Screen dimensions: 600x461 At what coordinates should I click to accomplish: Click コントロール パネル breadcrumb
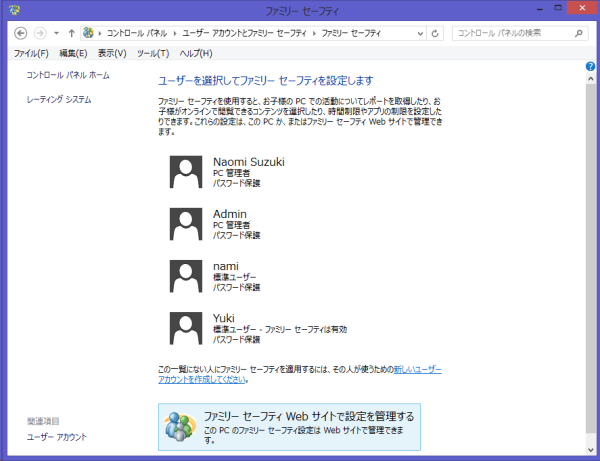137,33
